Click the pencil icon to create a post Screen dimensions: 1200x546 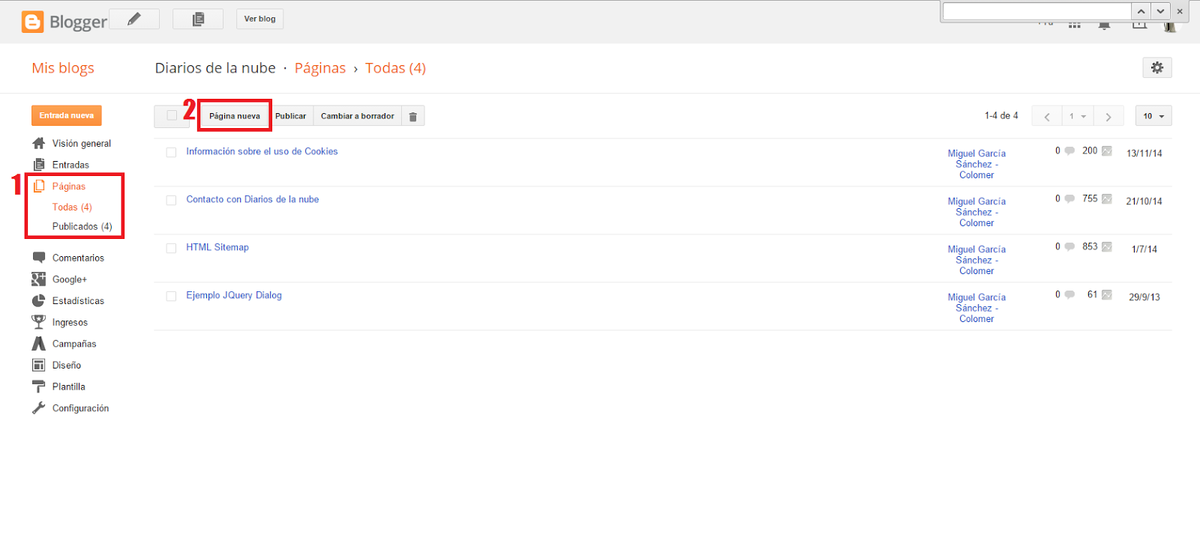(x=134, y=19)
